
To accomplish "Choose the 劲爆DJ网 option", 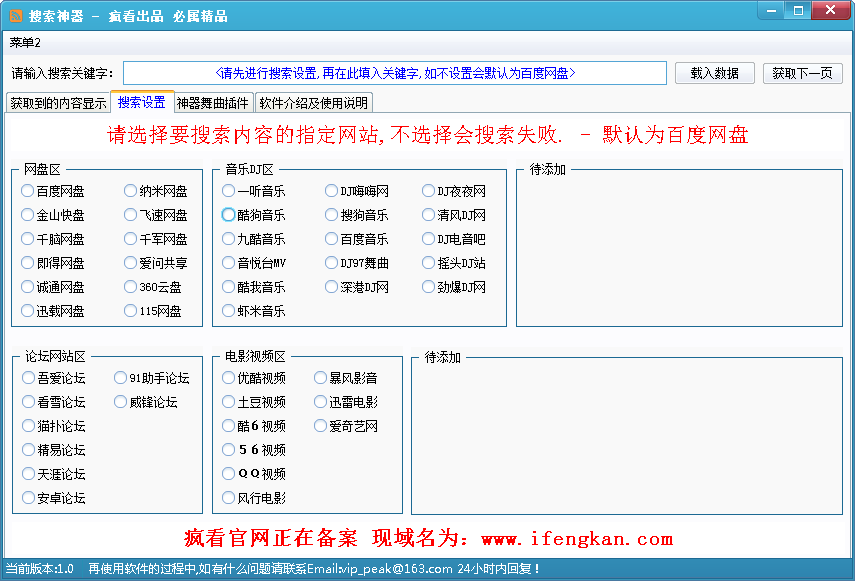I will pyautogui.click(x=454, y=287).
